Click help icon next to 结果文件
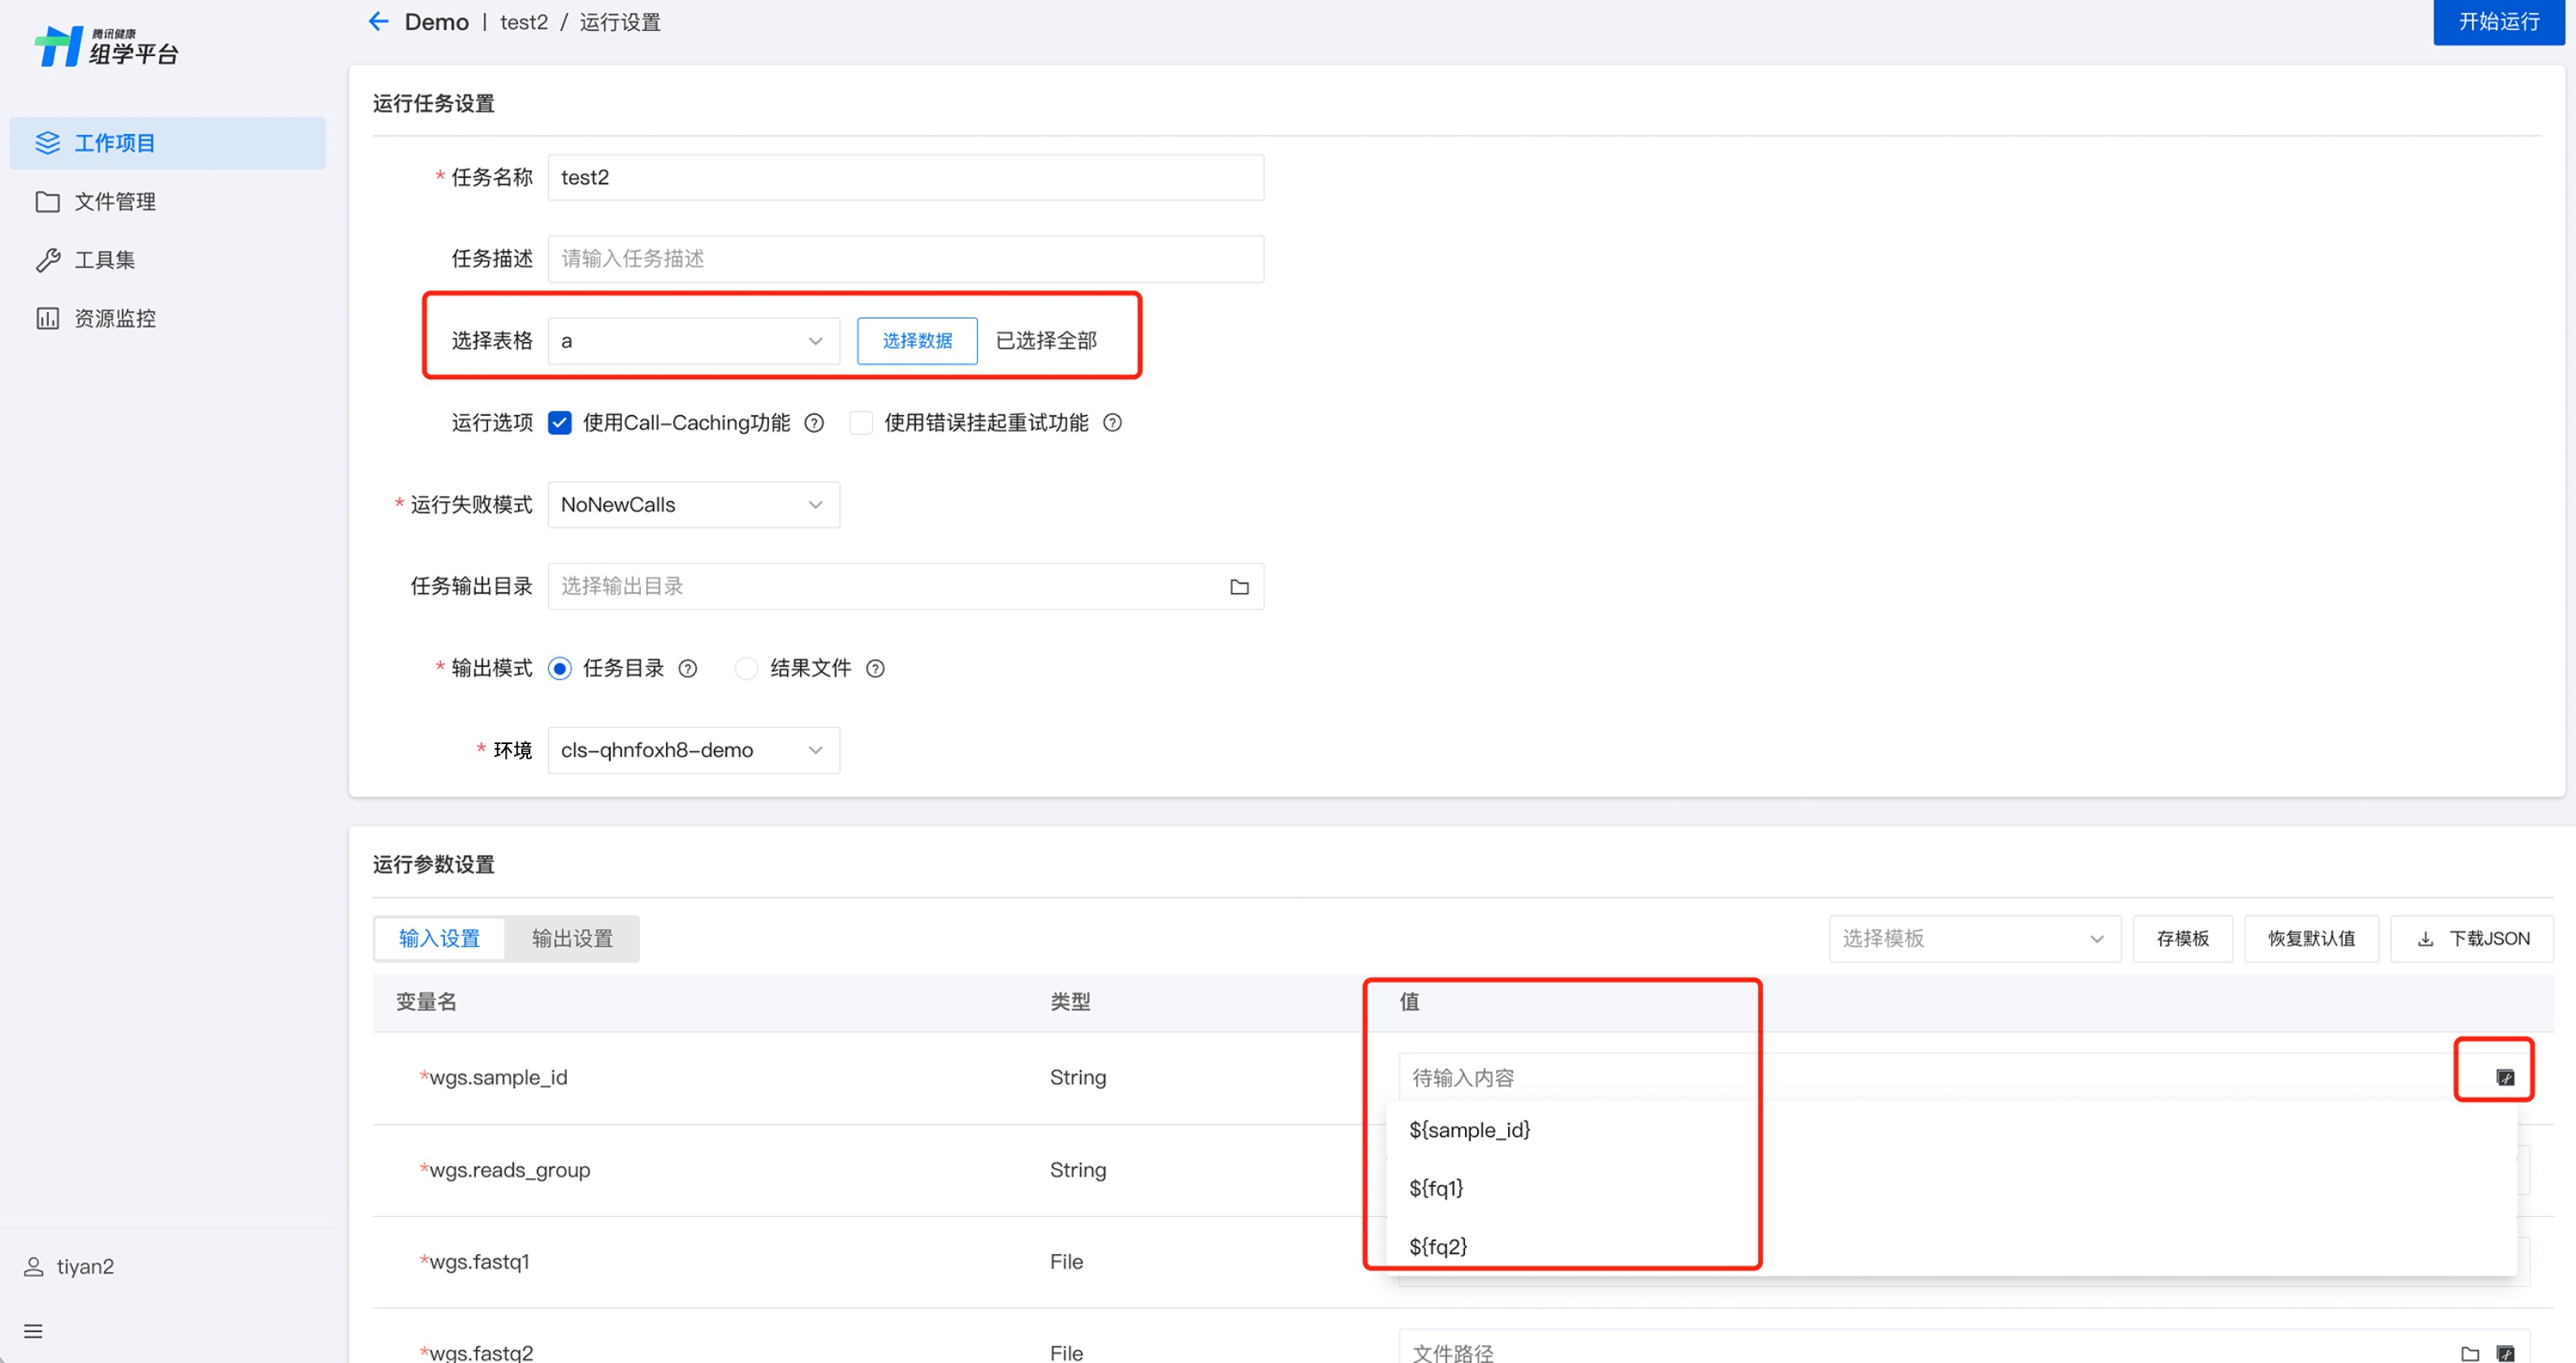The width and height of the screenshot is (2576, 1363). coord(875,668)
